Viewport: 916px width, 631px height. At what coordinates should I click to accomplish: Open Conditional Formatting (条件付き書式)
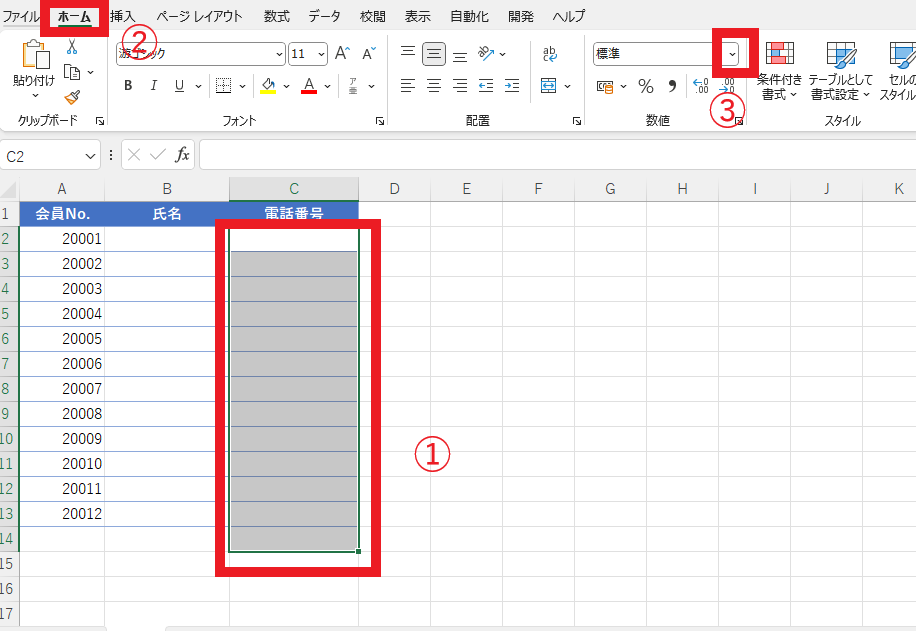tap(779, 70)
